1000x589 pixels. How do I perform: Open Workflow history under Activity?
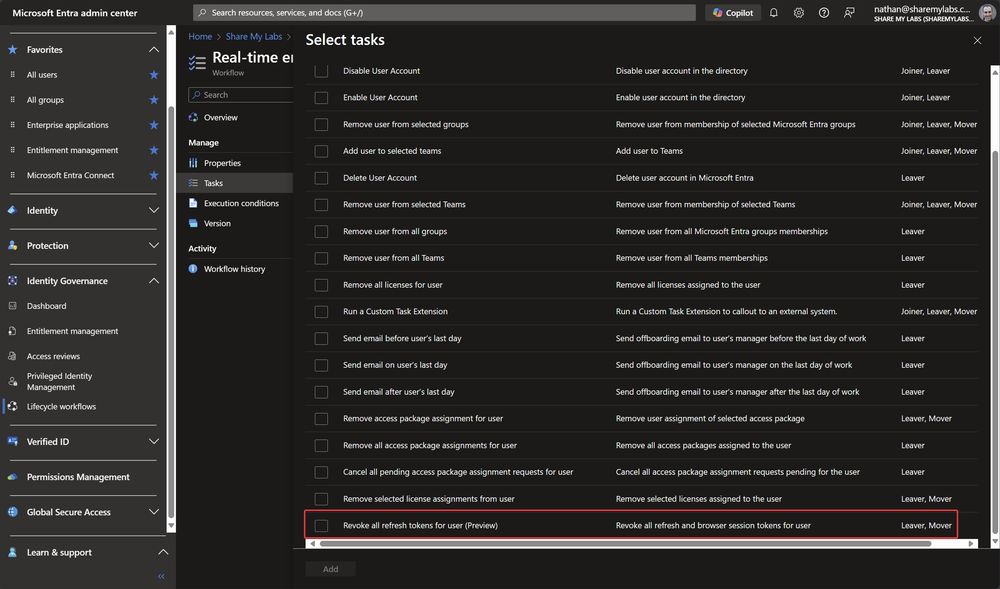point(234,269)
